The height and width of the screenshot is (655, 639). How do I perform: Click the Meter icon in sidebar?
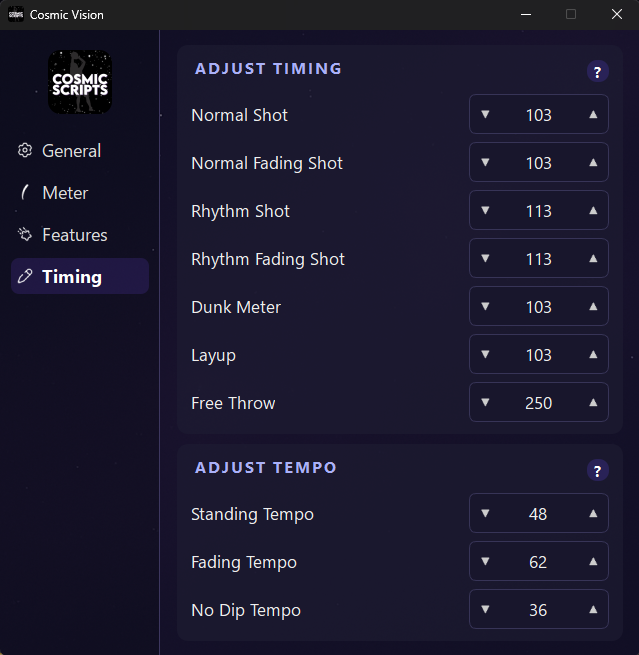coord(25,193)
